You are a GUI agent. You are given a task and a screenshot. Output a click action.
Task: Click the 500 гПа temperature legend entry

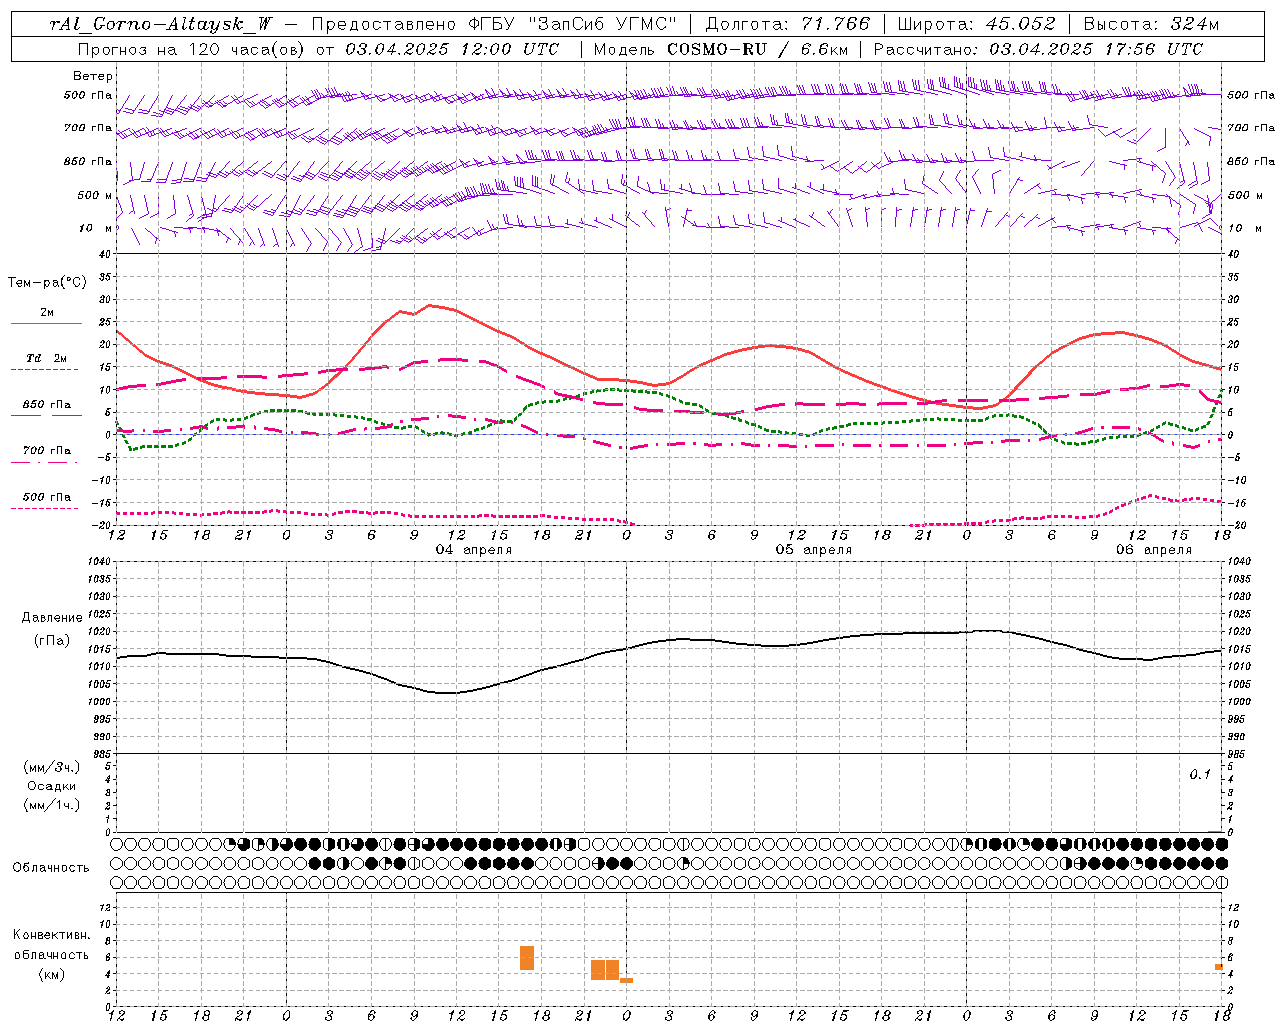click(47, 496)
